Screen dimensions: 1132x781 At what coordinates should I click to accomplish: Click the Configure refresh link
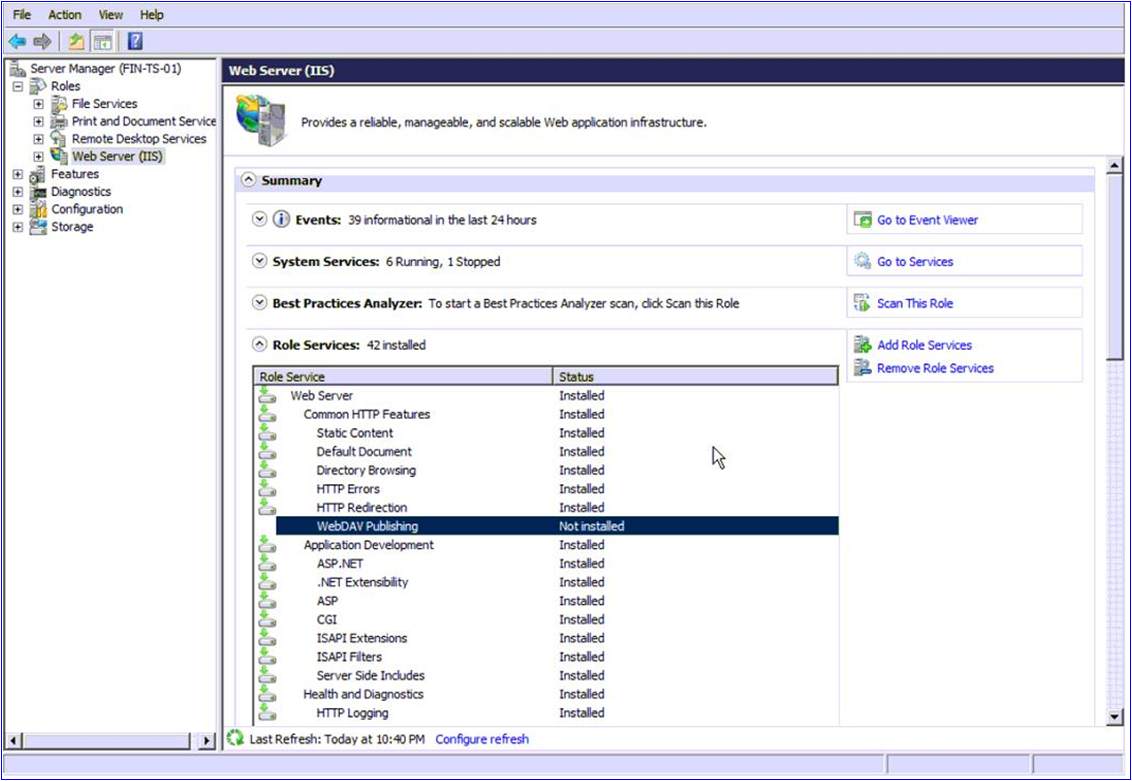[x=483, y=738]
